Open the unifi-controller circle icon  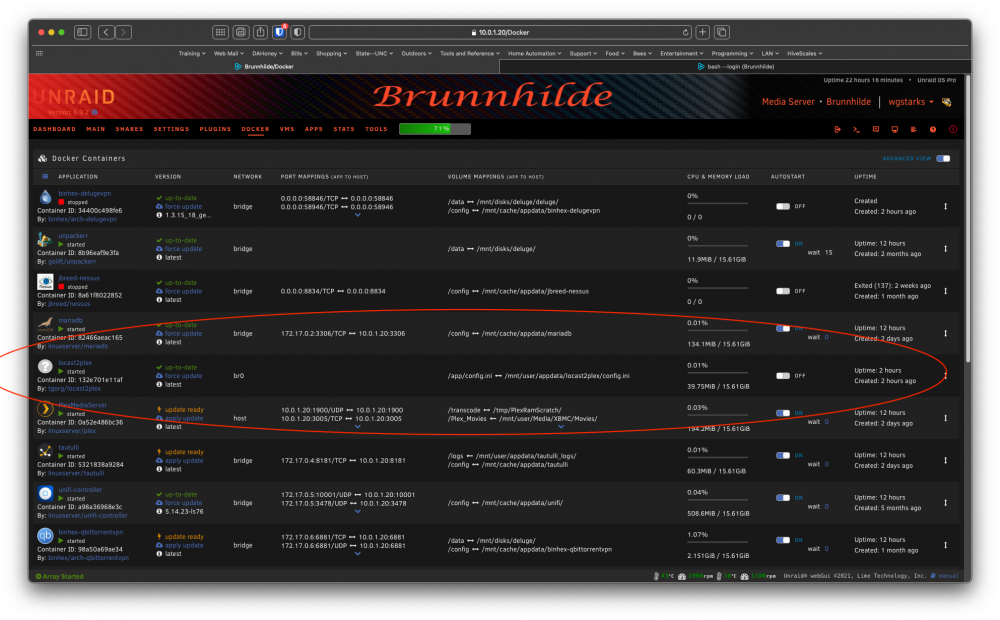45,493
